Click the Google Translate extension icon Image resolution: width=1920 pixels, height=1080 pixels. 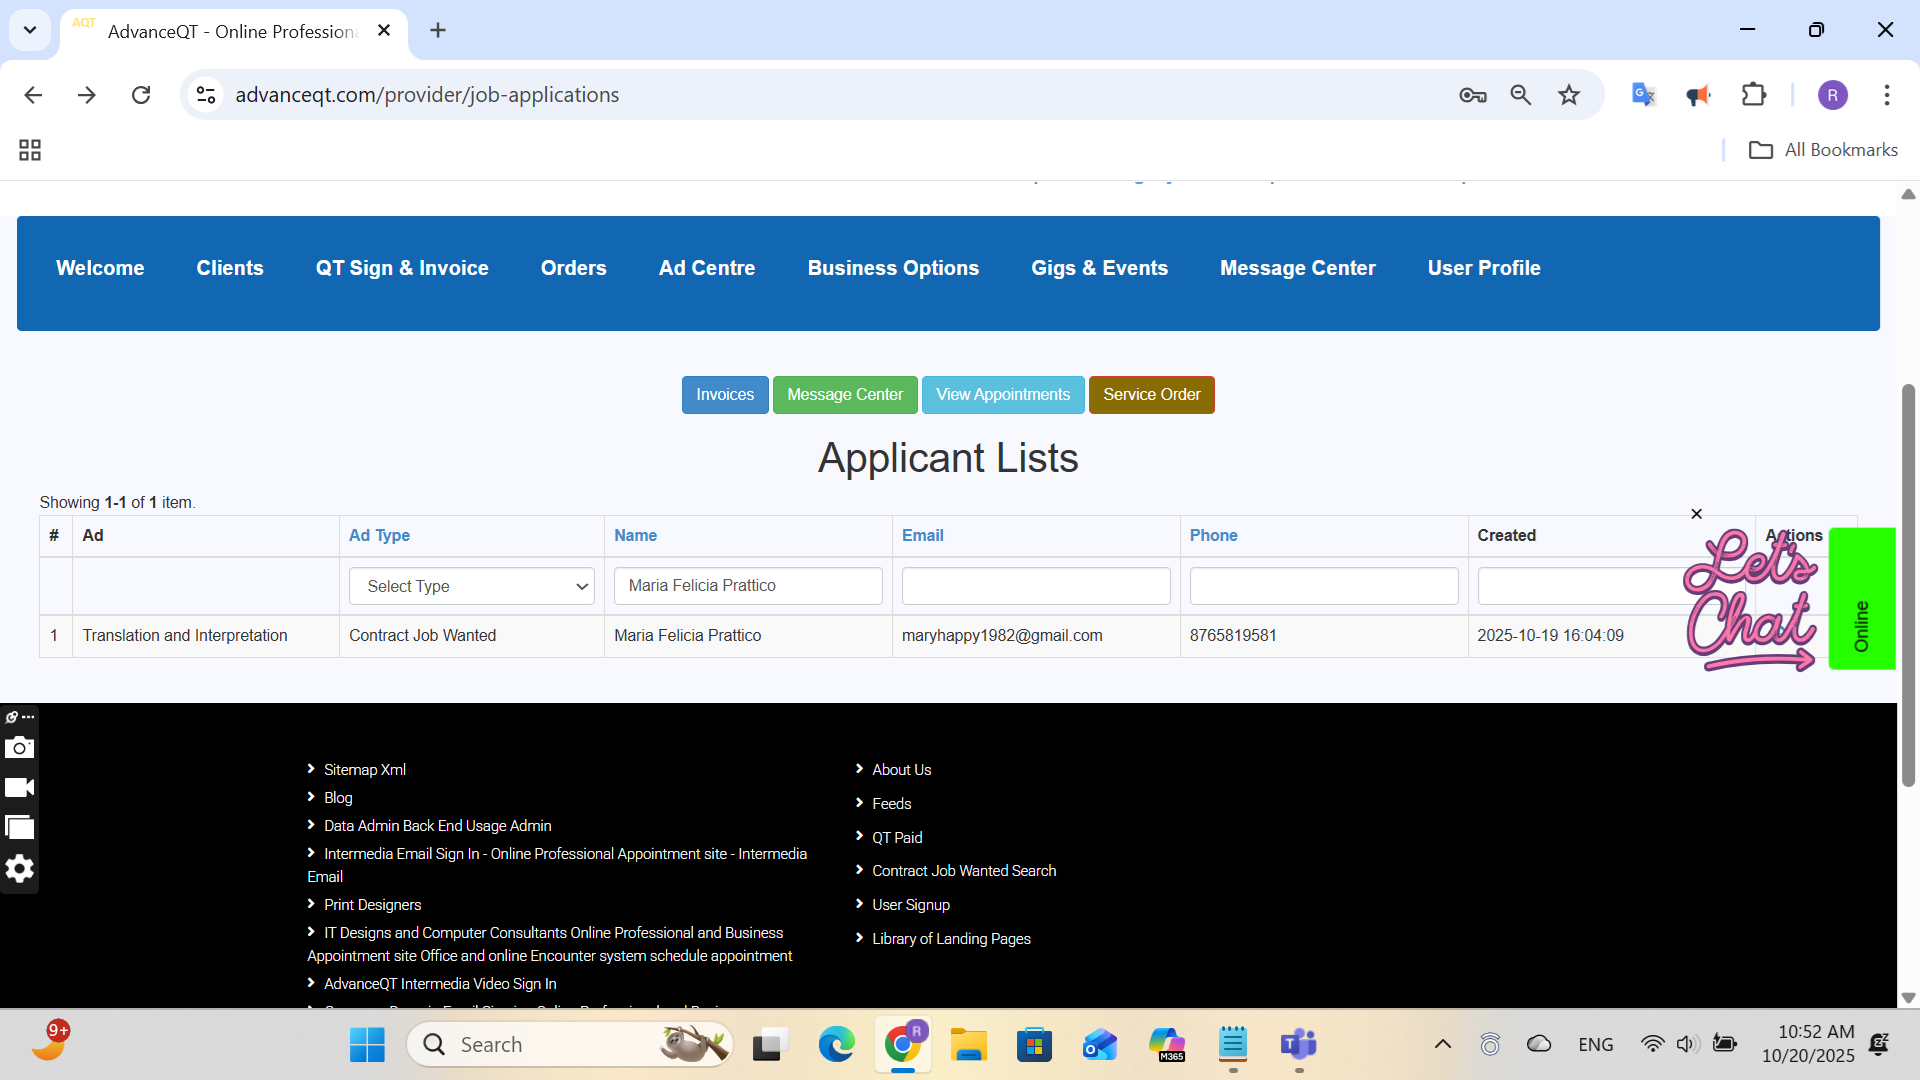coord(1643,95)
